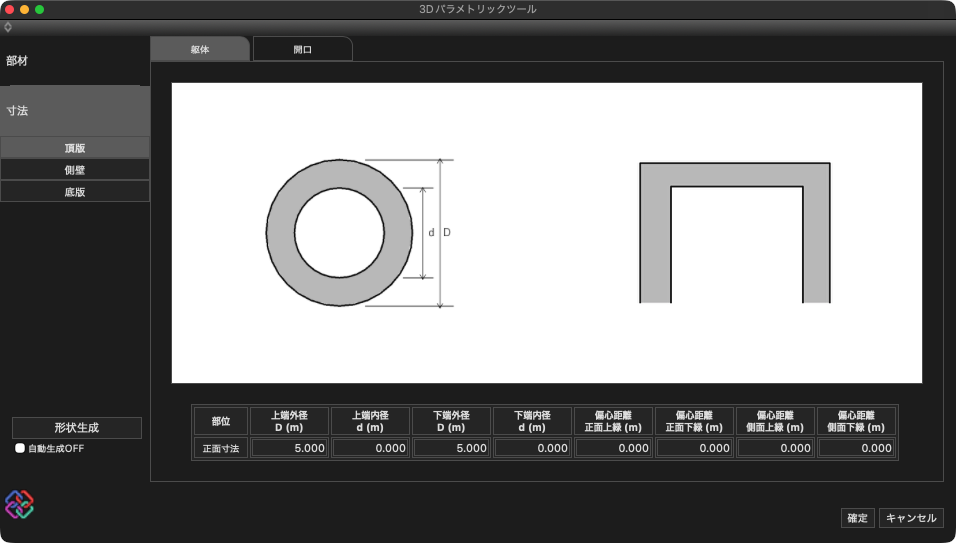Enable the 自動生成OFF checkbox
This screenshot has height=543, width=956.
20,449
